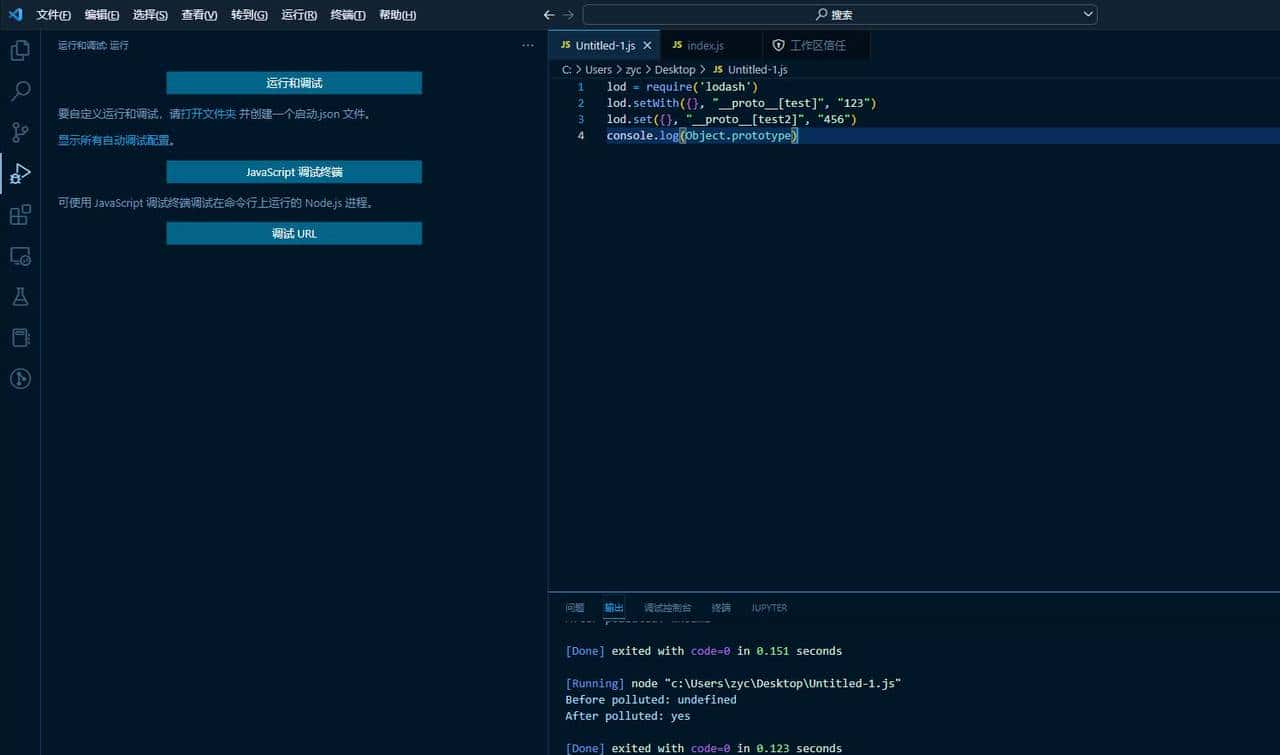Open the view's more actions menu
The image size is (1280, 755).
coord(528,45)
